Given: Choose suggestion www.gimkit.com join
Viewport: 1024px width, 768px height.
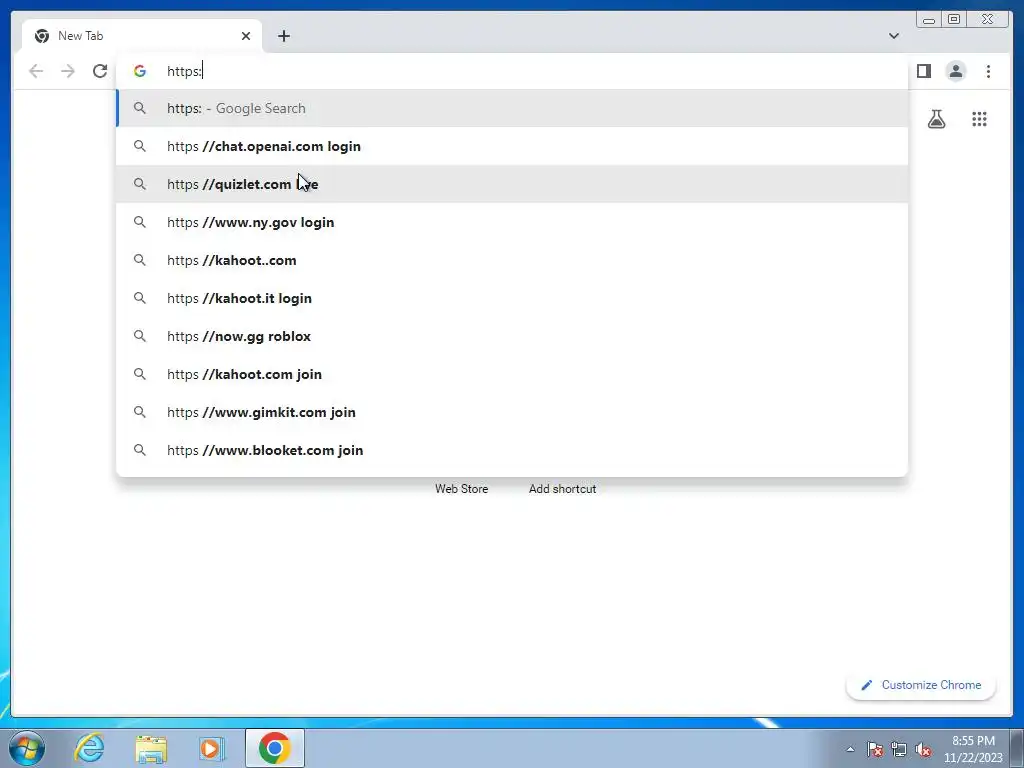Looking at the screenshot, I should (x=512, y=412).
